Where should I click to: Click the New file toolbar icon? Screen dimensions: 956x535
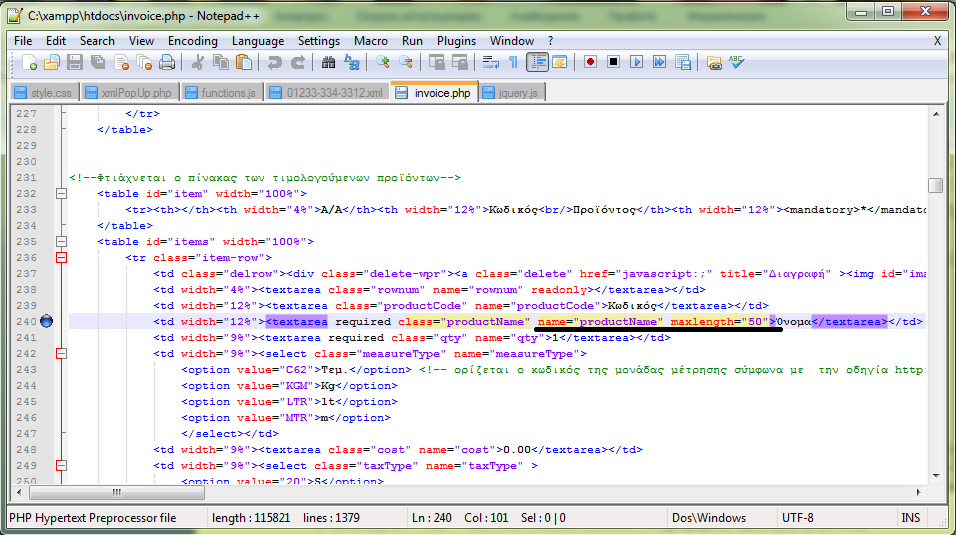click(x=29, y=62)
